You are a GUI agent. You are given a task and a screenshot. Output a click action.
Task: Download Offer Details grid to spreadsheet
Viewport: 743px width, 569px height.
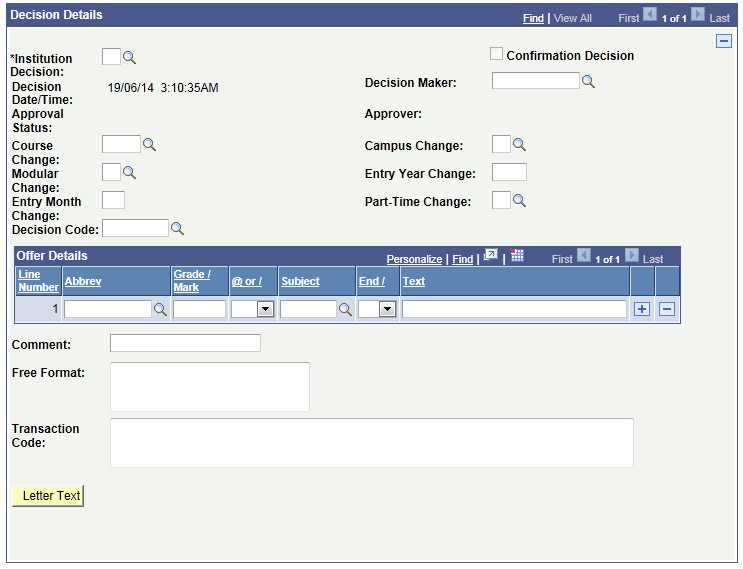click(x=516, y=255)
